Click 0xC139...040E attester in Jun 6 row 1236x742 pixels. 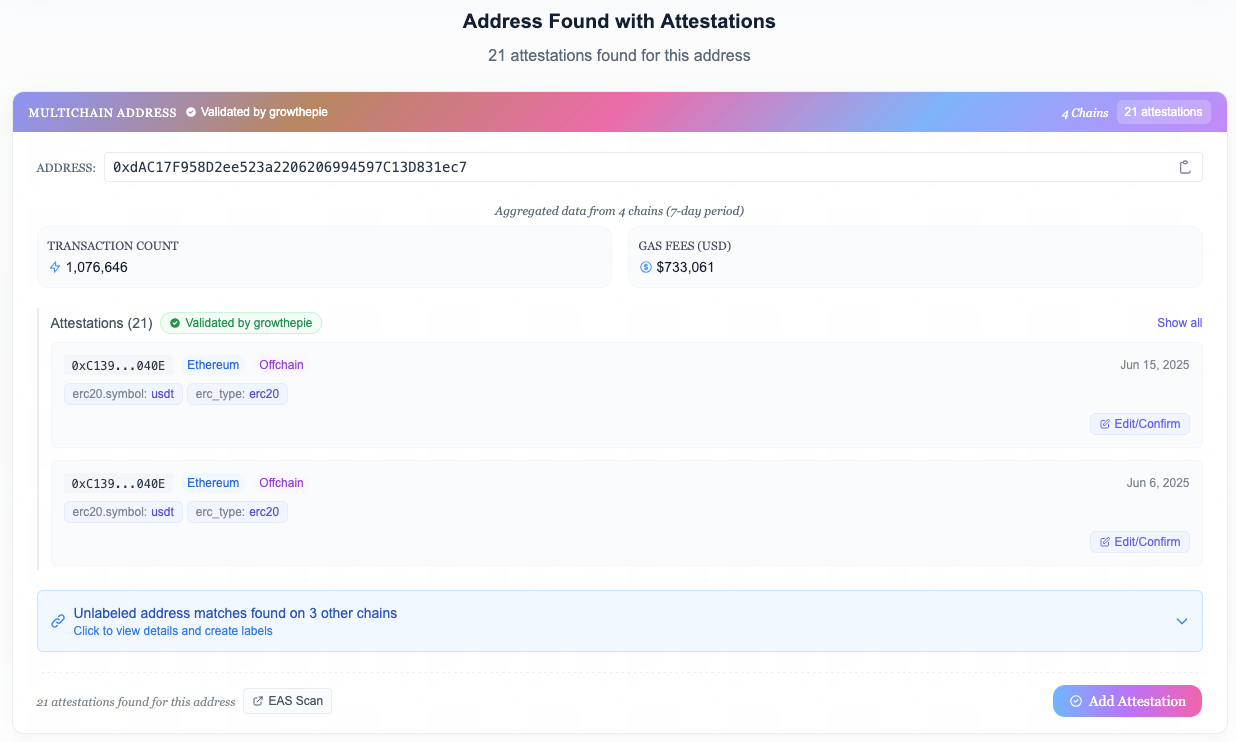[118, 483]
